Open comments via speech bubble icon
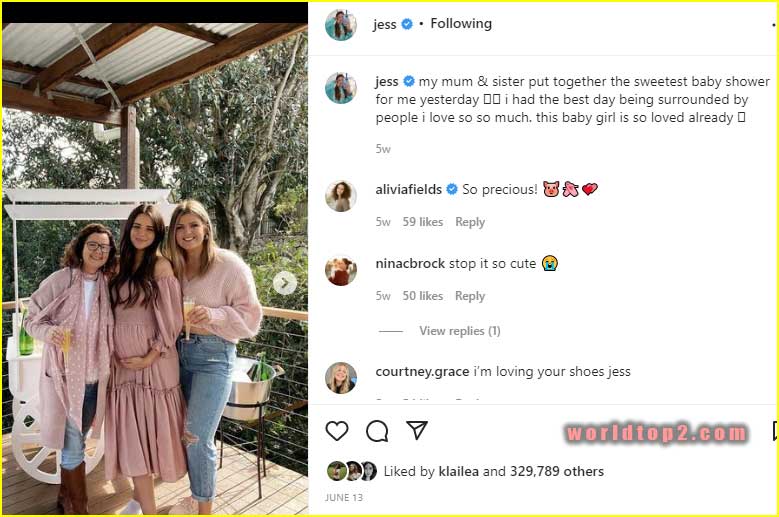The height and width of the screenshot is (517, 779). (x=377, y=431)
